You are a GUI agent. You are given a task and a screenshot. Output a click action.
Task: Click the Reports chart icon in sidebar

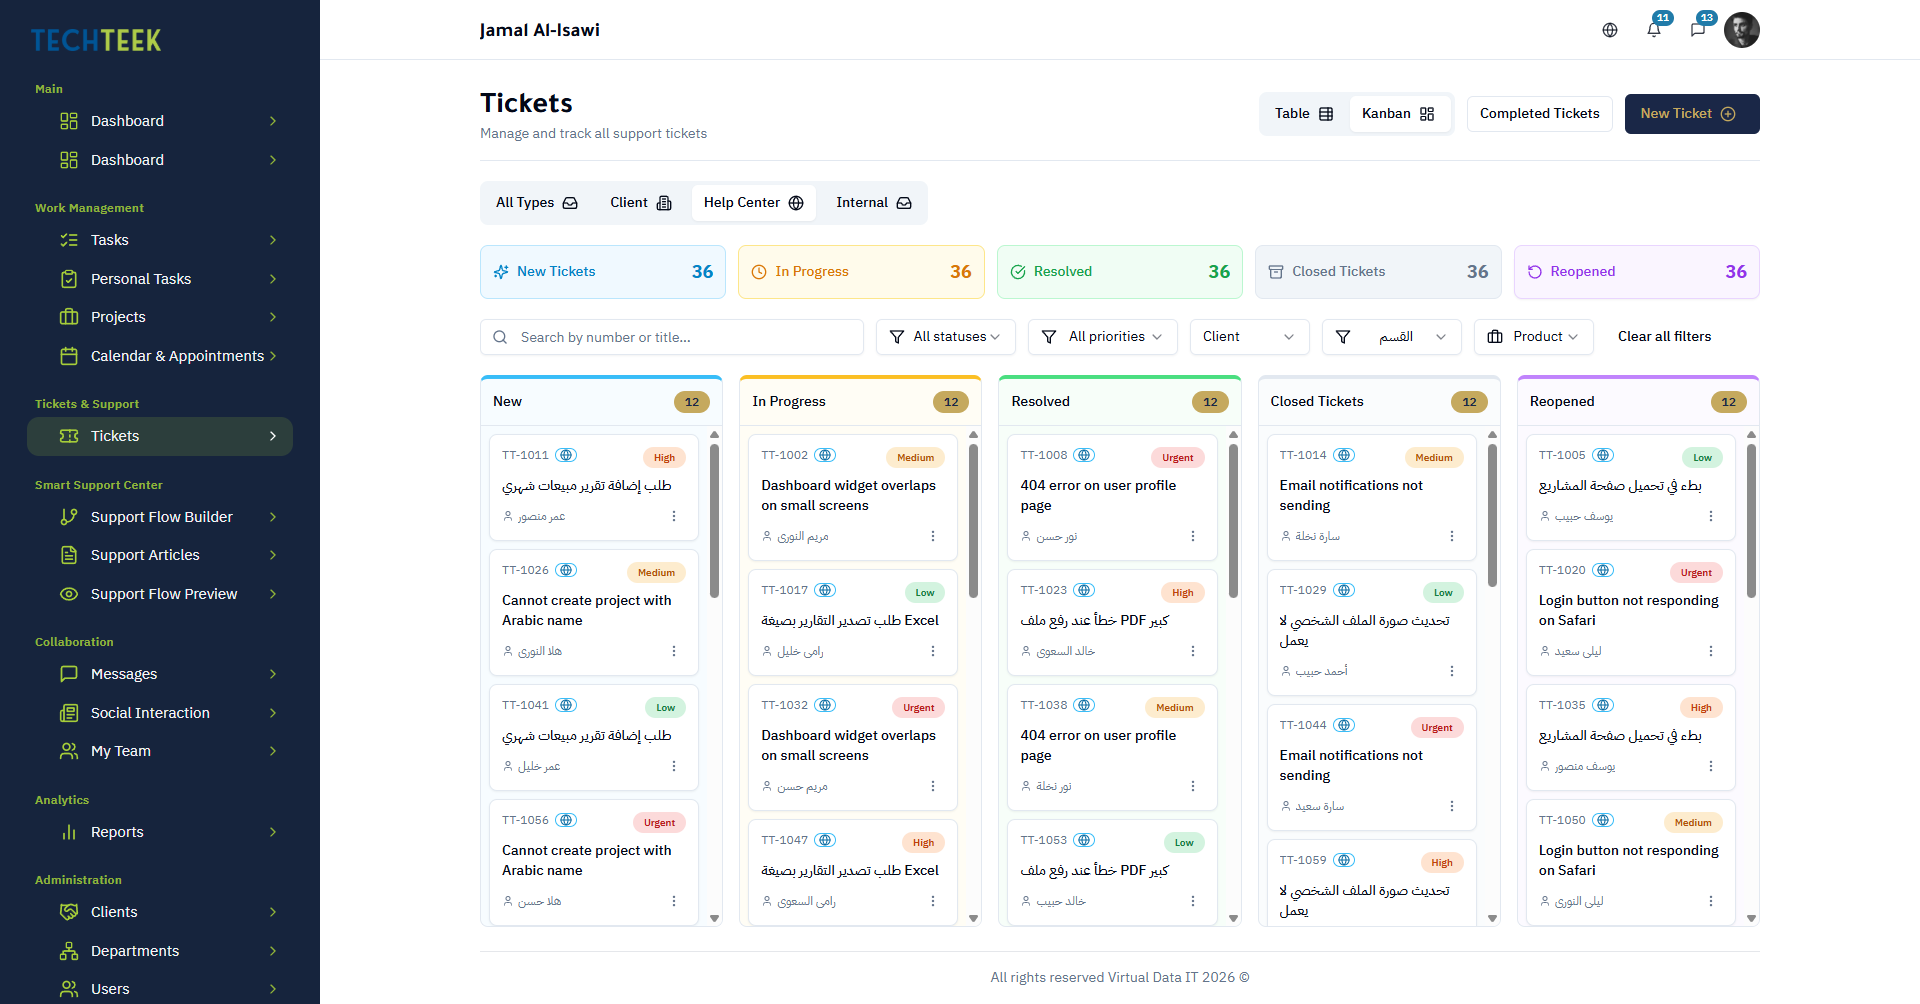click(69, 832)
